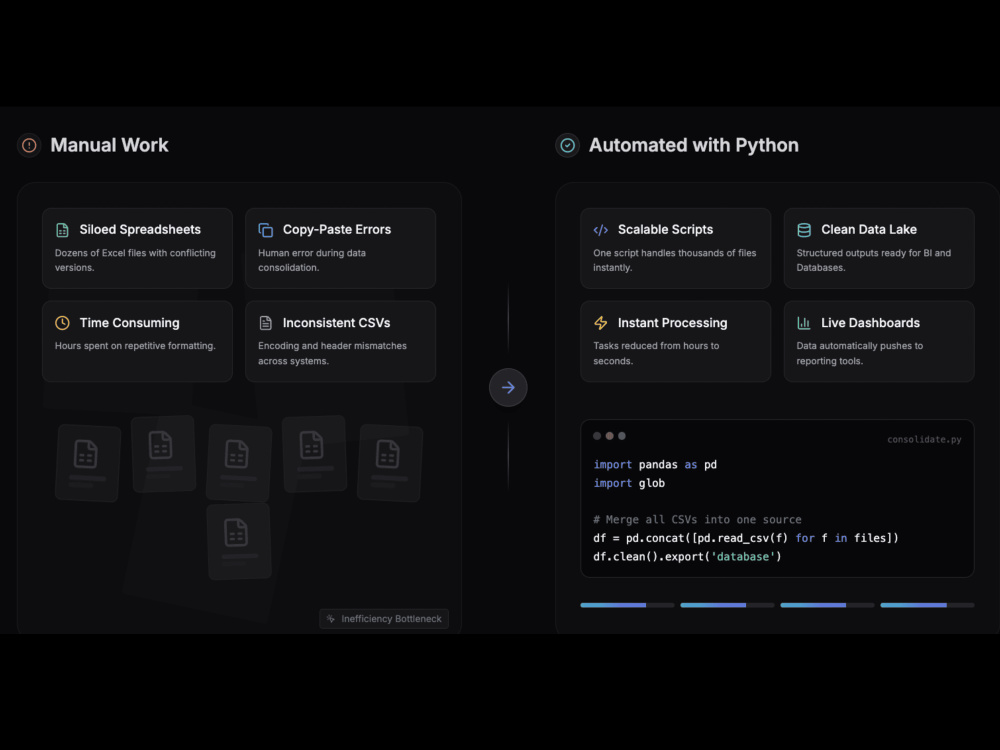The image size is (1000, 750).
Task: Select the Siloed Spreadsheets heading
Action: click(140, 230)
